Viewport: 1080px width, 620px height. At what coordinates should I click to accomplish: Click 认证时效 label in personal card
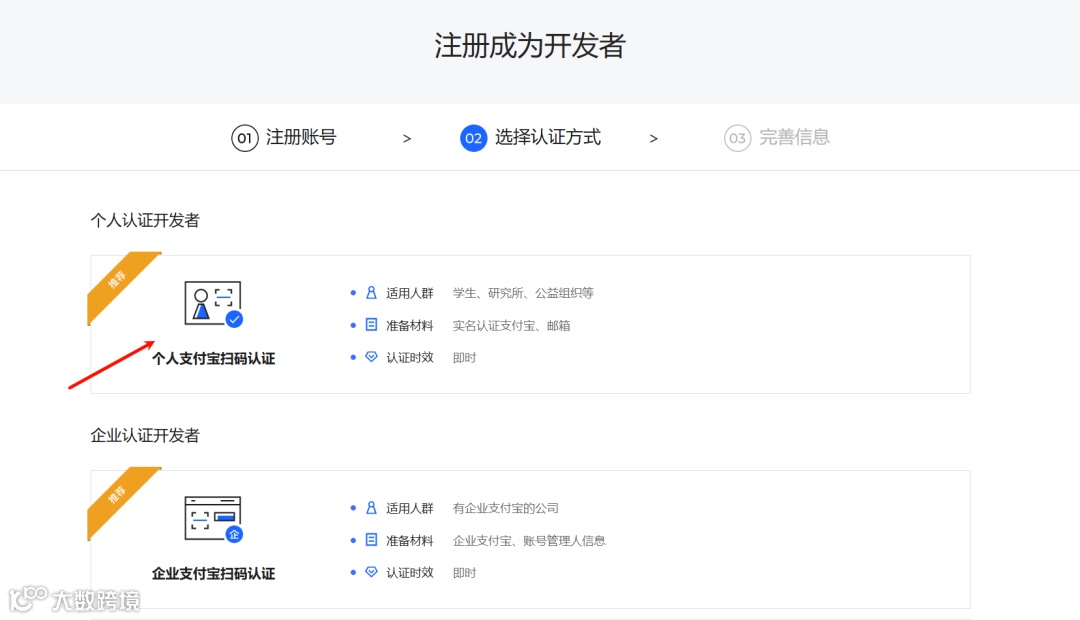pyautogui.click(x=410, y=358)
